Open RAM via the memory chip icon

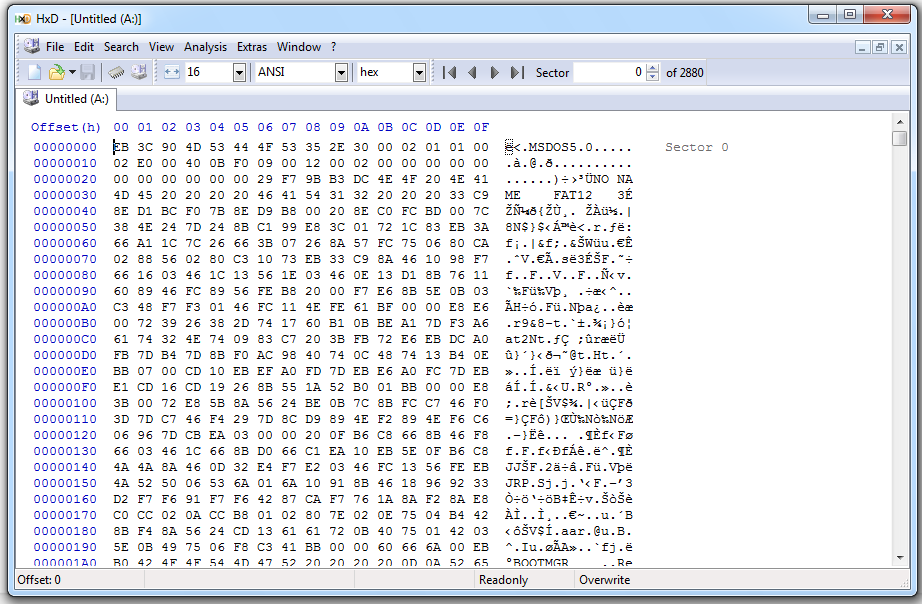click(116, 72)
